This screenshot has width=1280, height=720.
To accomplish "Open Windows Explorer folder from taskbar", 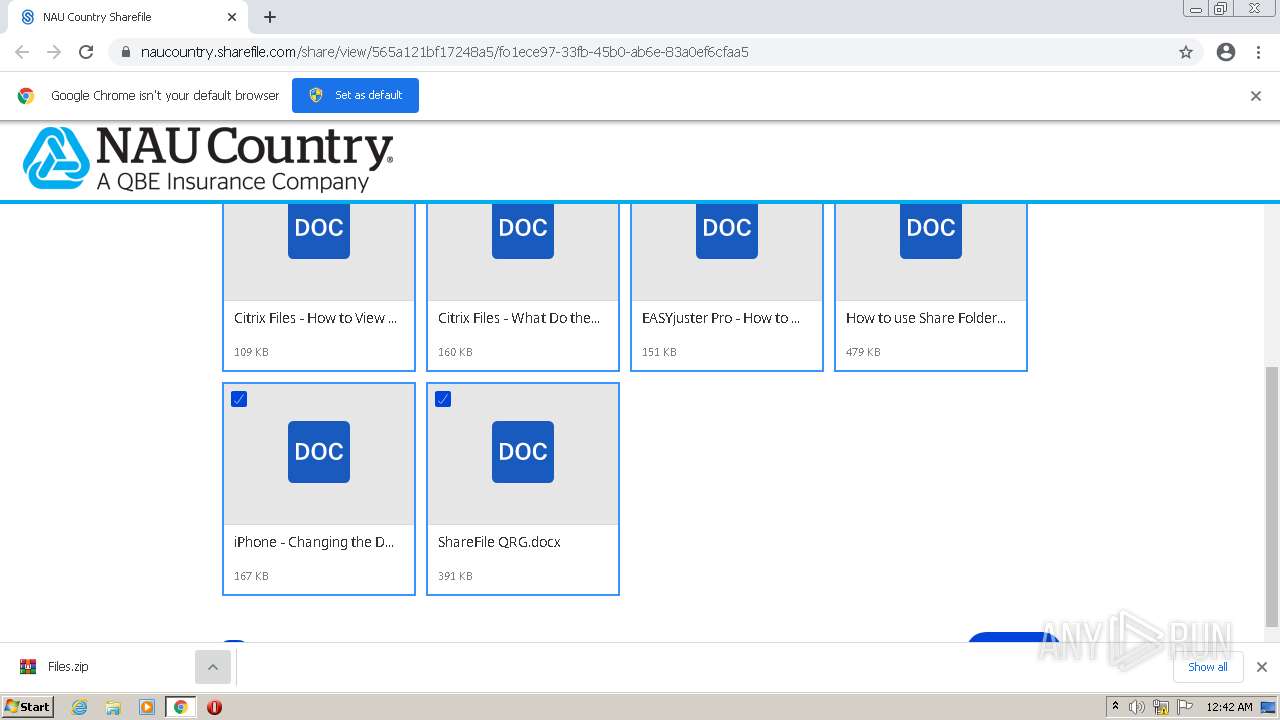I will 113,707.
